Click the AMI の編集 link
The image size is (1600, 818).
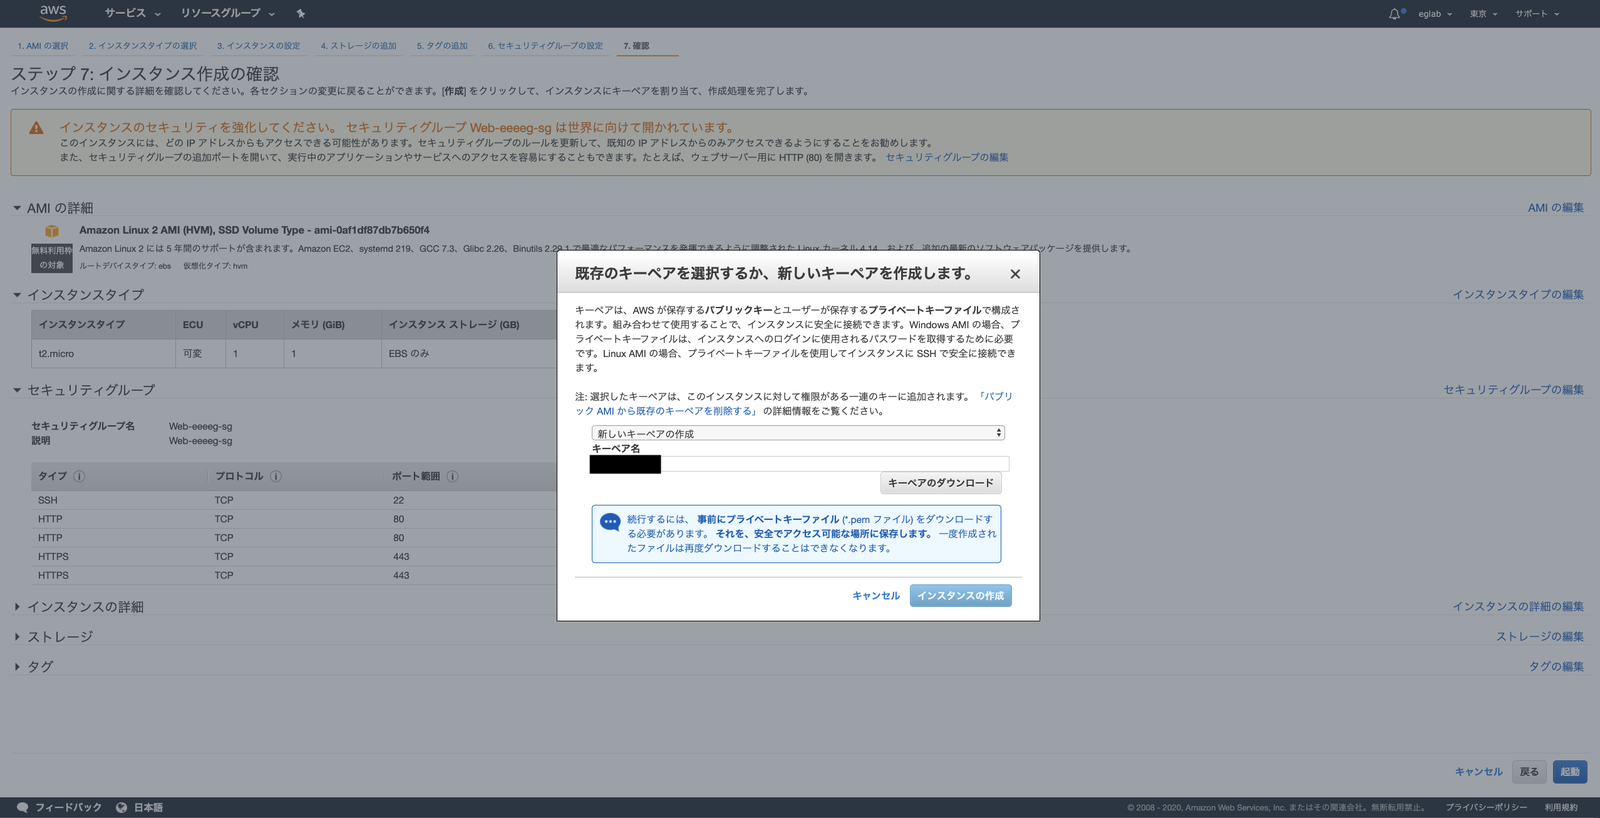1556,208
